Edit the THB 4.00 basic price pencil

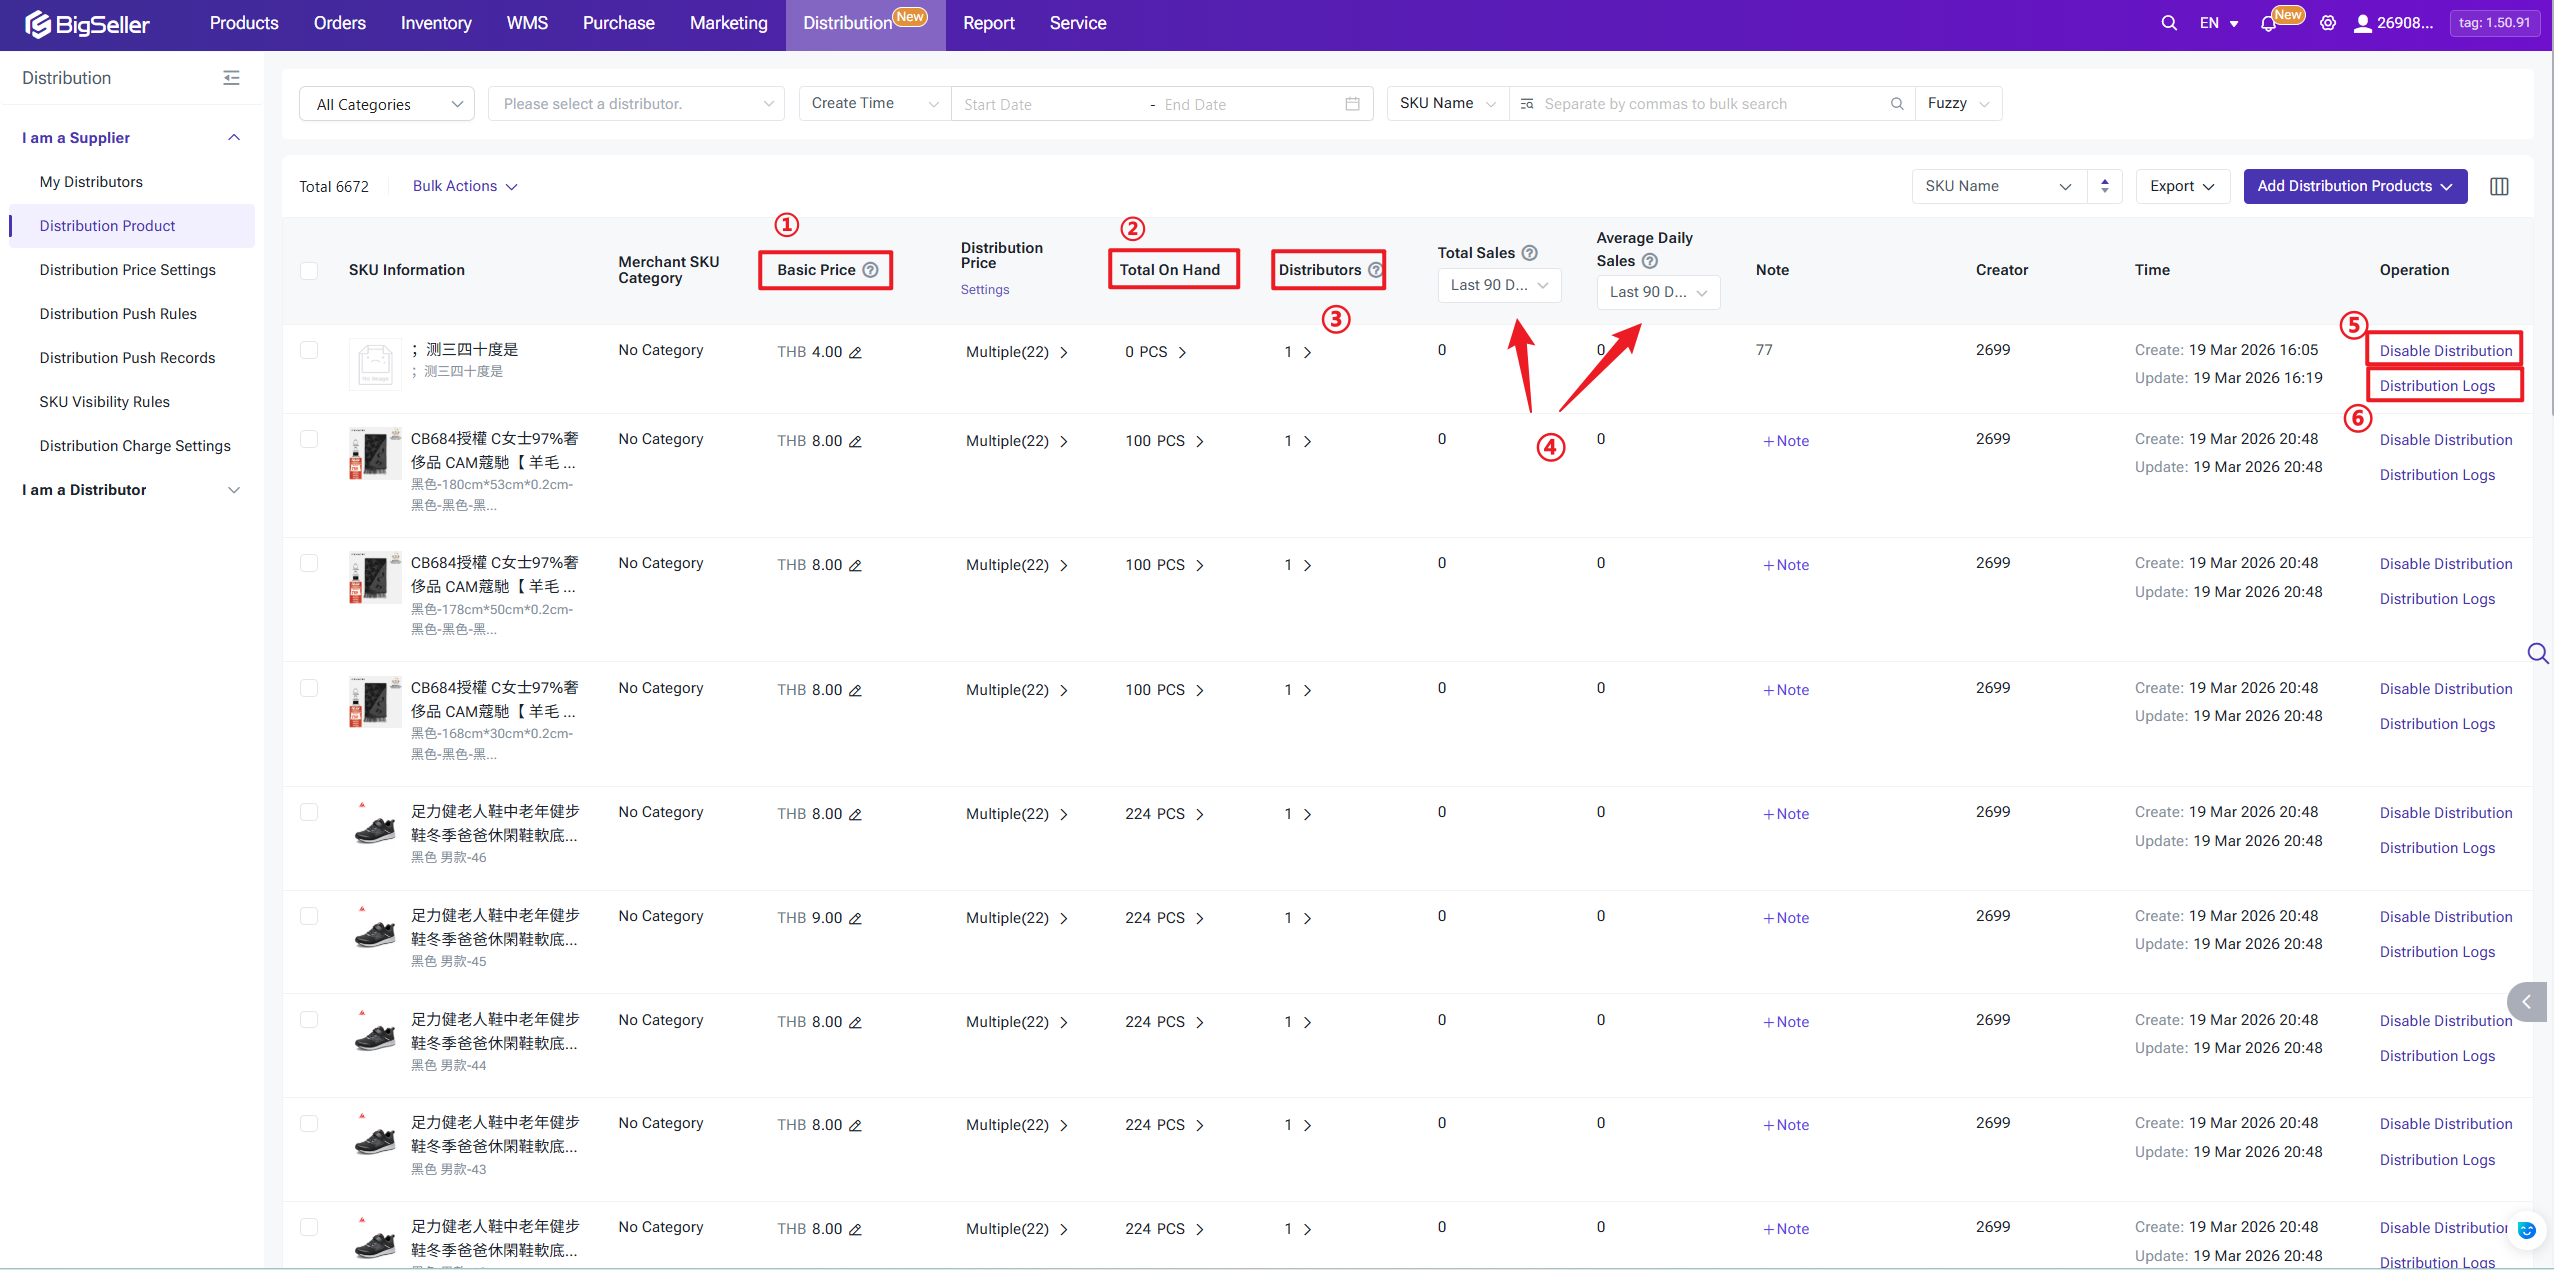click(856, 353)
